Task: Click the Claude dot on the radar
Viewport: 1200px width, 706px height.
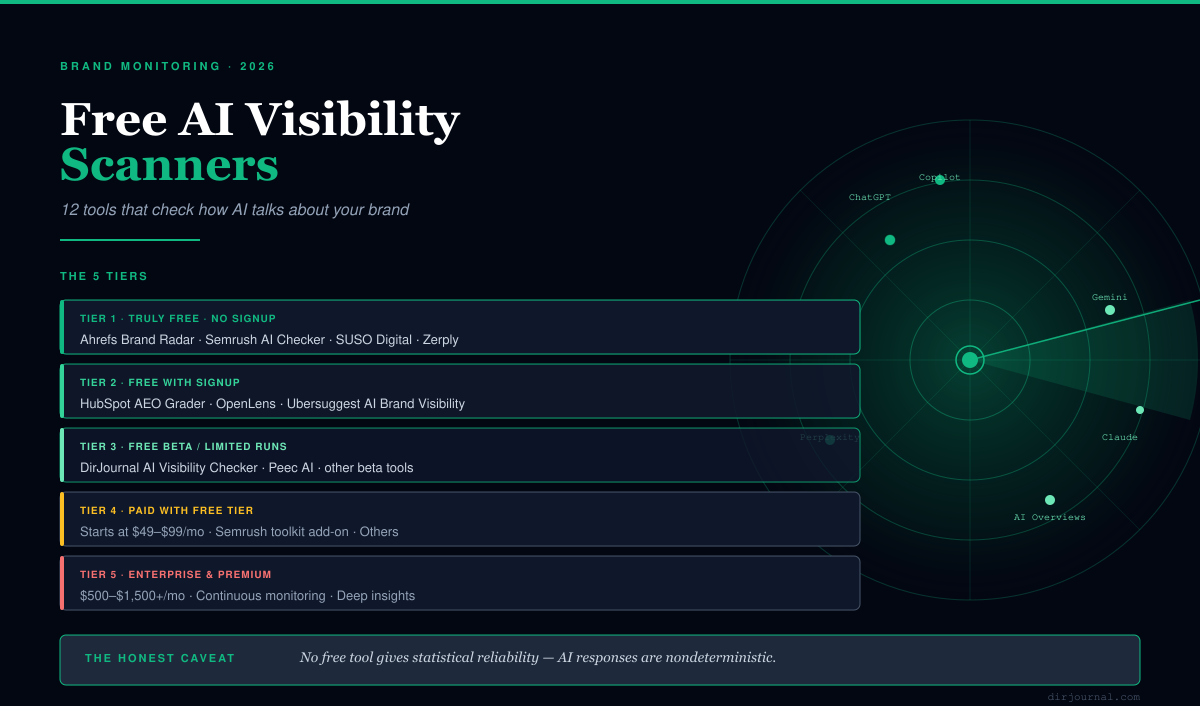Action: click(1140, 409)
